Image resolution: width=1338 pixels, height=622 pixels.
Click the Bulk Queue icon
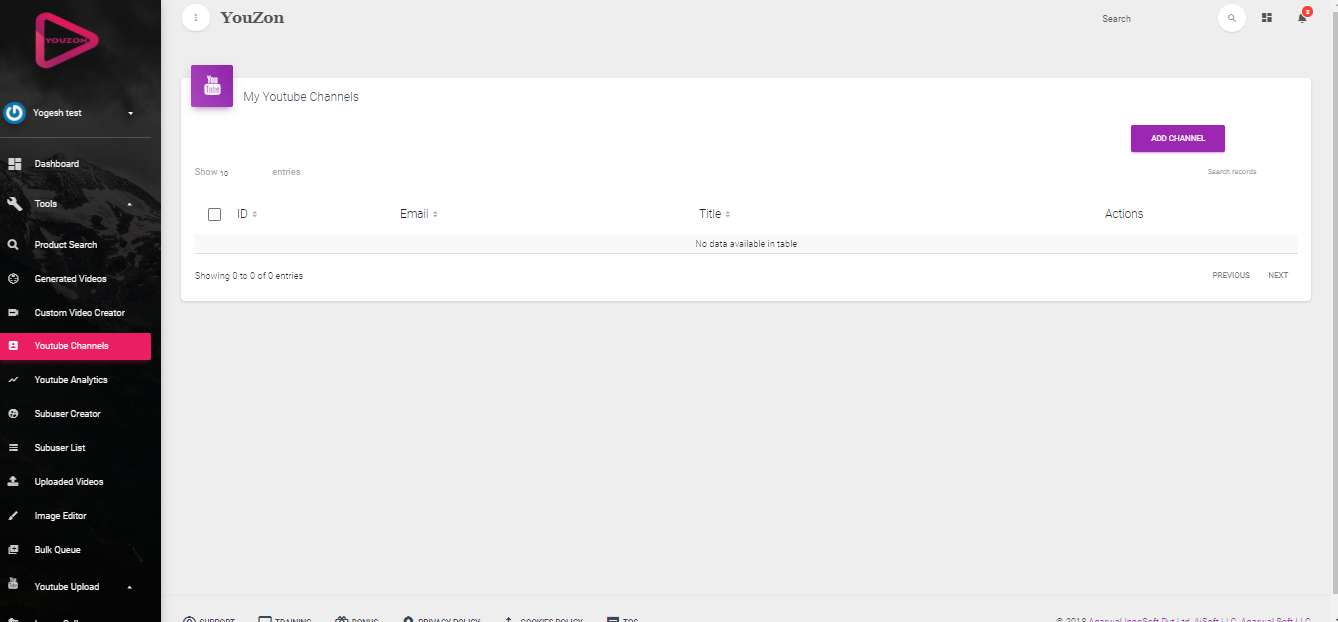[x=13, y=550]
